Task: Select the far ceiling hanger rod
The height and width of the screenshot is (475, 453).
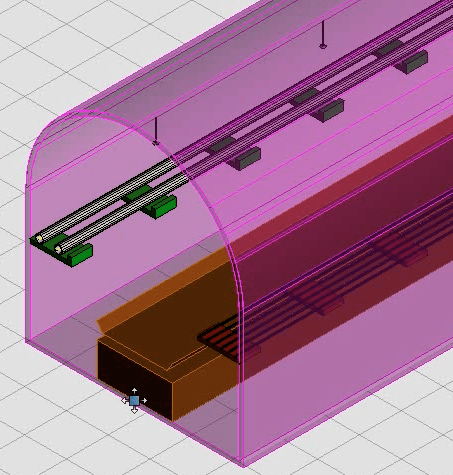Action: coord(322,34)
